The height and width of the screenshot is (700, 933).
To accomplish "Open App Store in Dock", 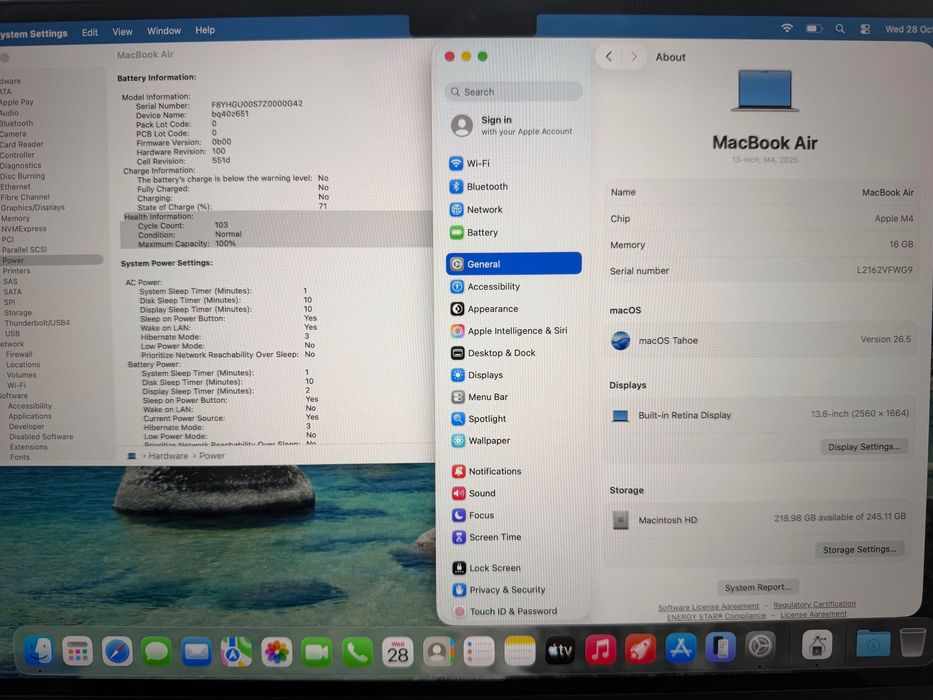I will tap(681, 648).
